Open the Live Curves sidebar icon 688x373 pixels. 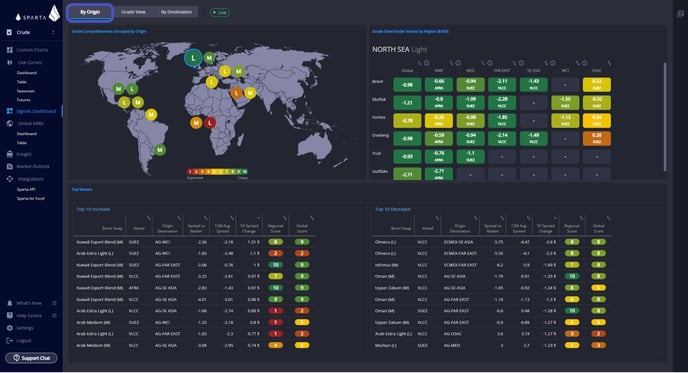coord(10,62)
